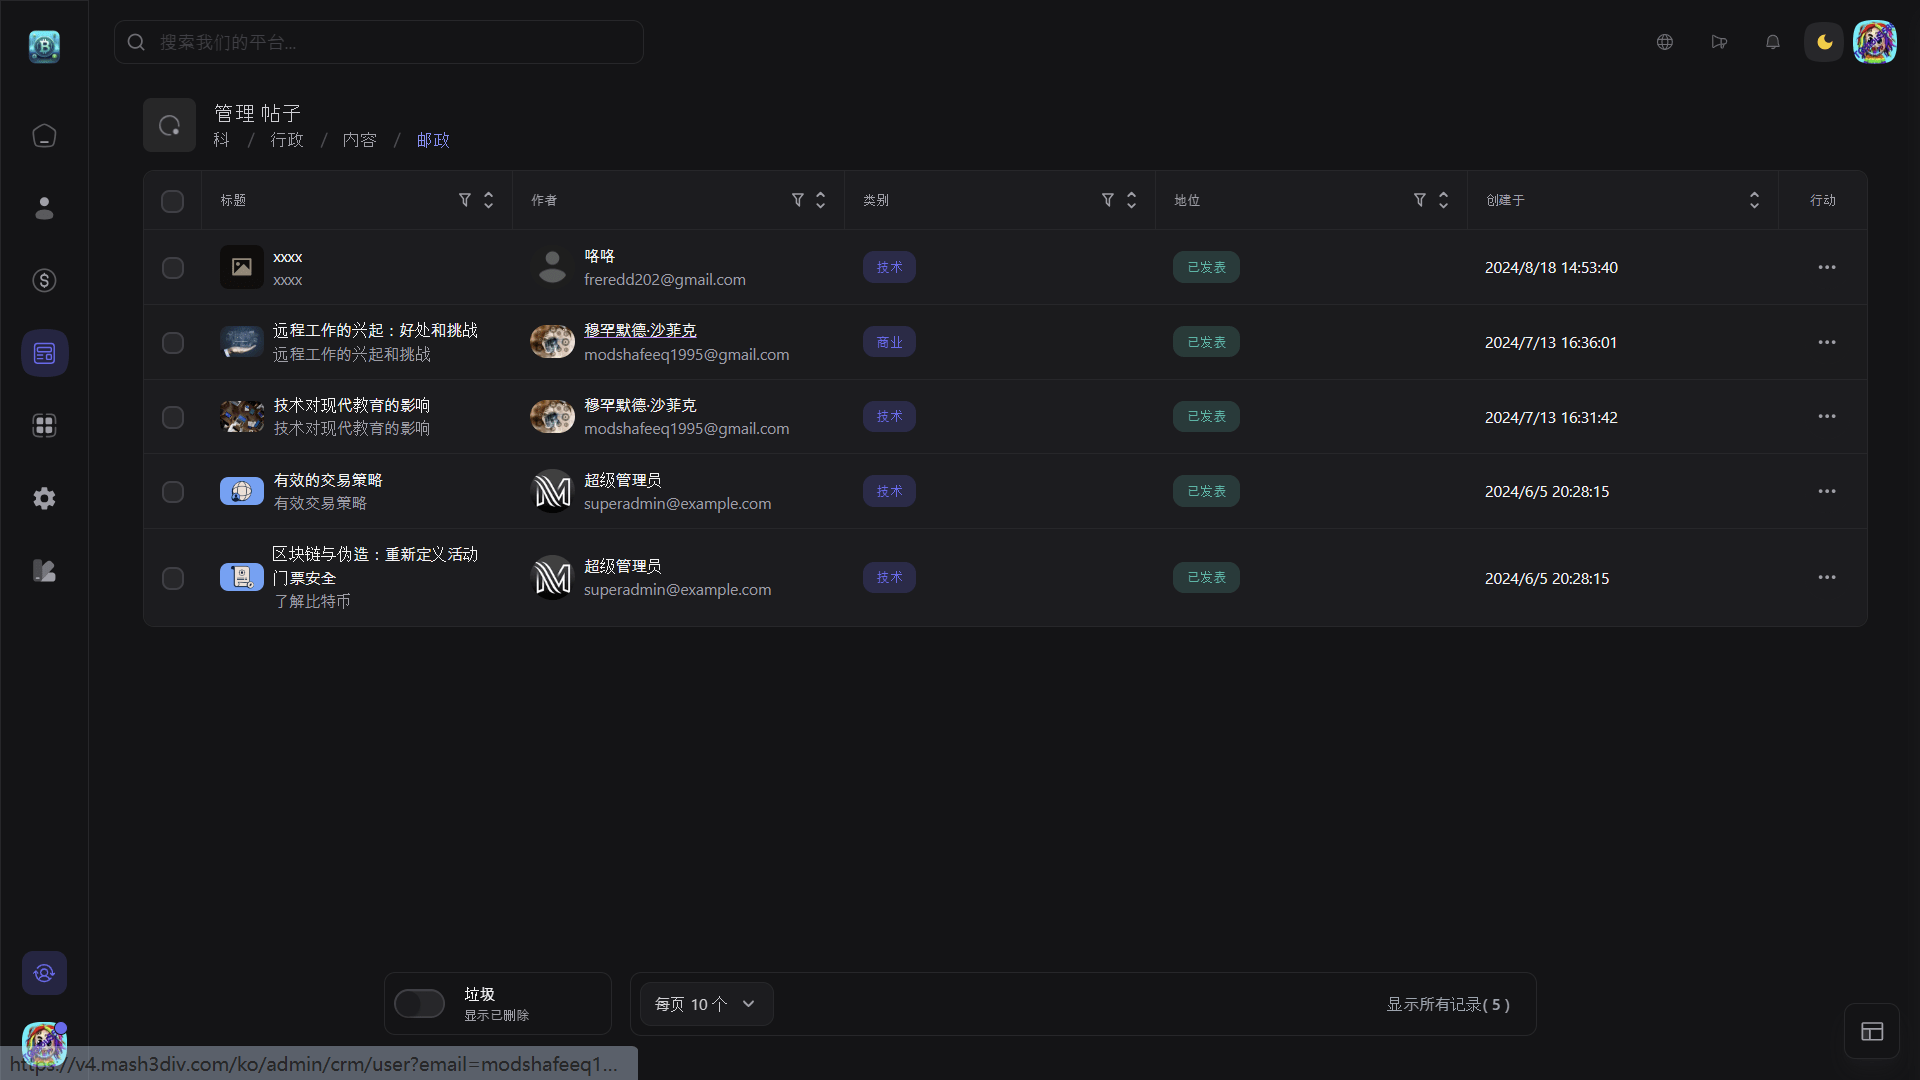This screenshot has height=1080, width=1920.
Task: Open author link 穆罕默德·沙菲克 in second row
Action: pos(640,330)
